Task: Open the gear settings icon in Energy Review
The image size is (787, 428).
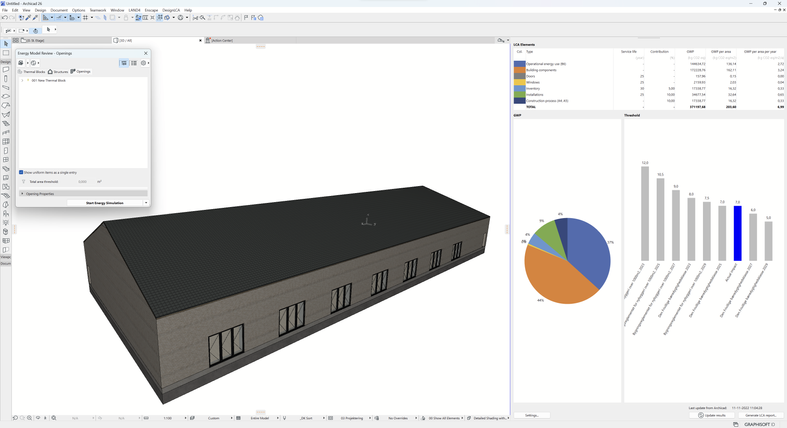Action: pos(143,63)
